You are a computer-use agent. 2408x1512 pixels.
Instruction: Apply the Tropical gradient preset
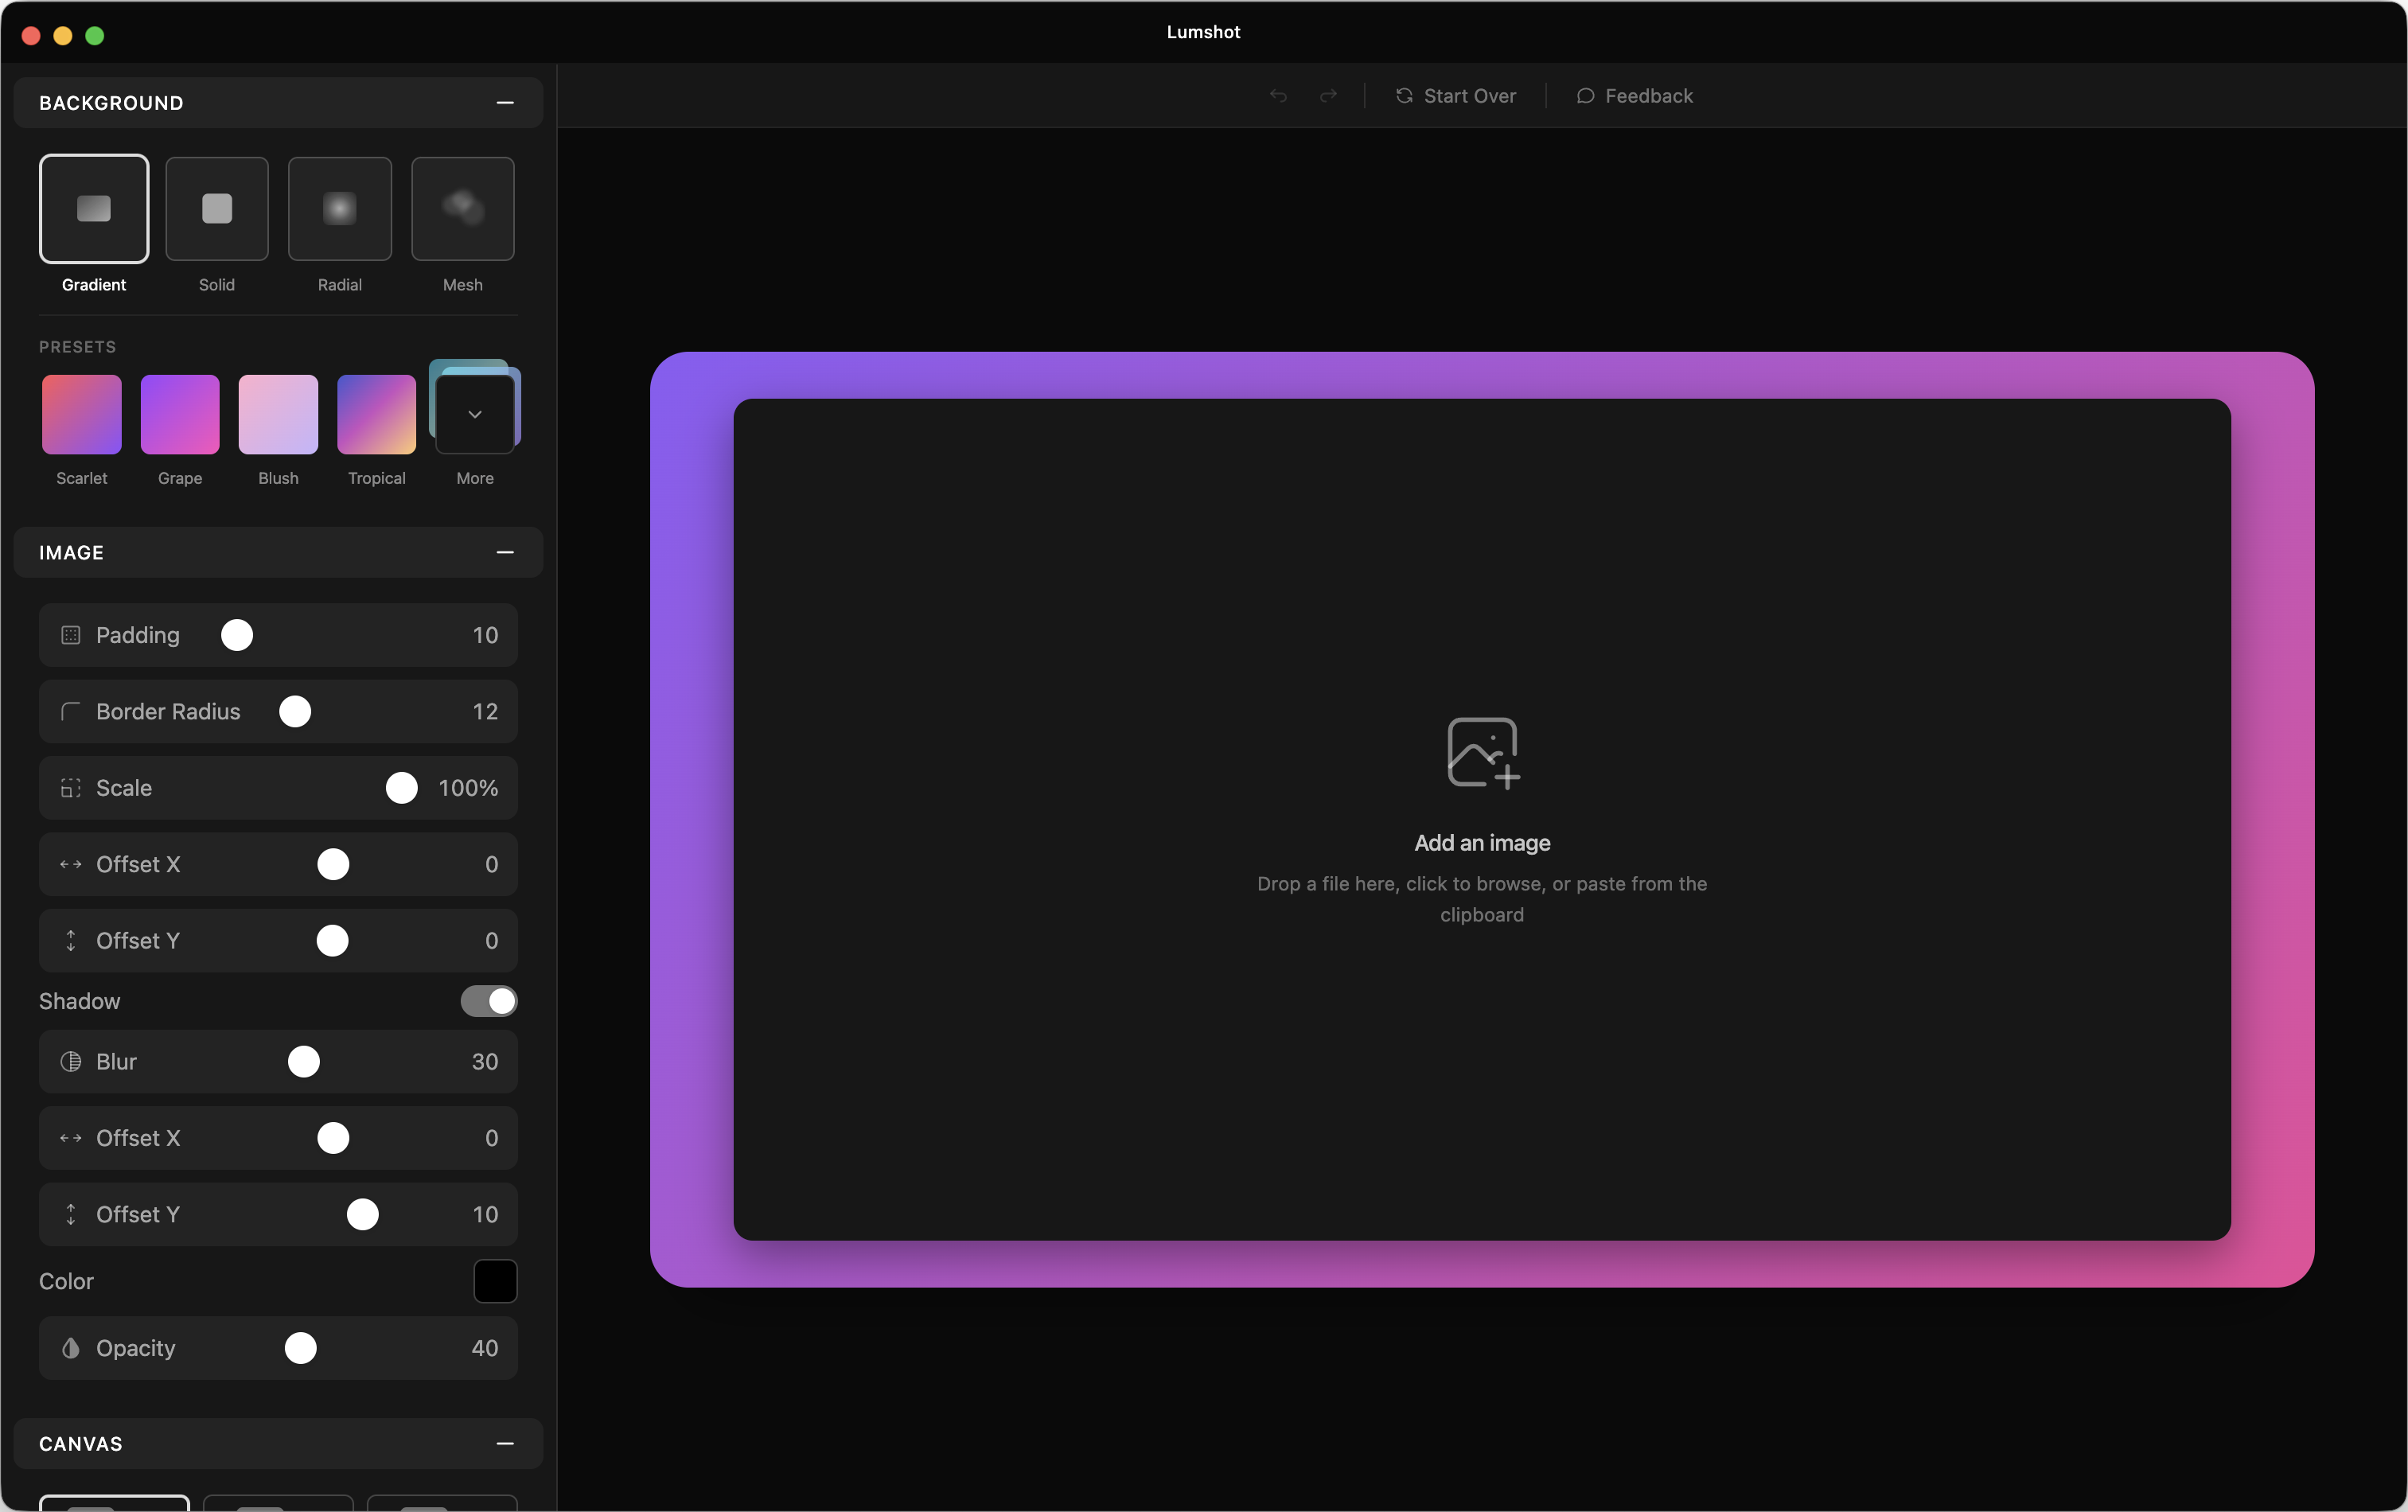tap(377, 414)
